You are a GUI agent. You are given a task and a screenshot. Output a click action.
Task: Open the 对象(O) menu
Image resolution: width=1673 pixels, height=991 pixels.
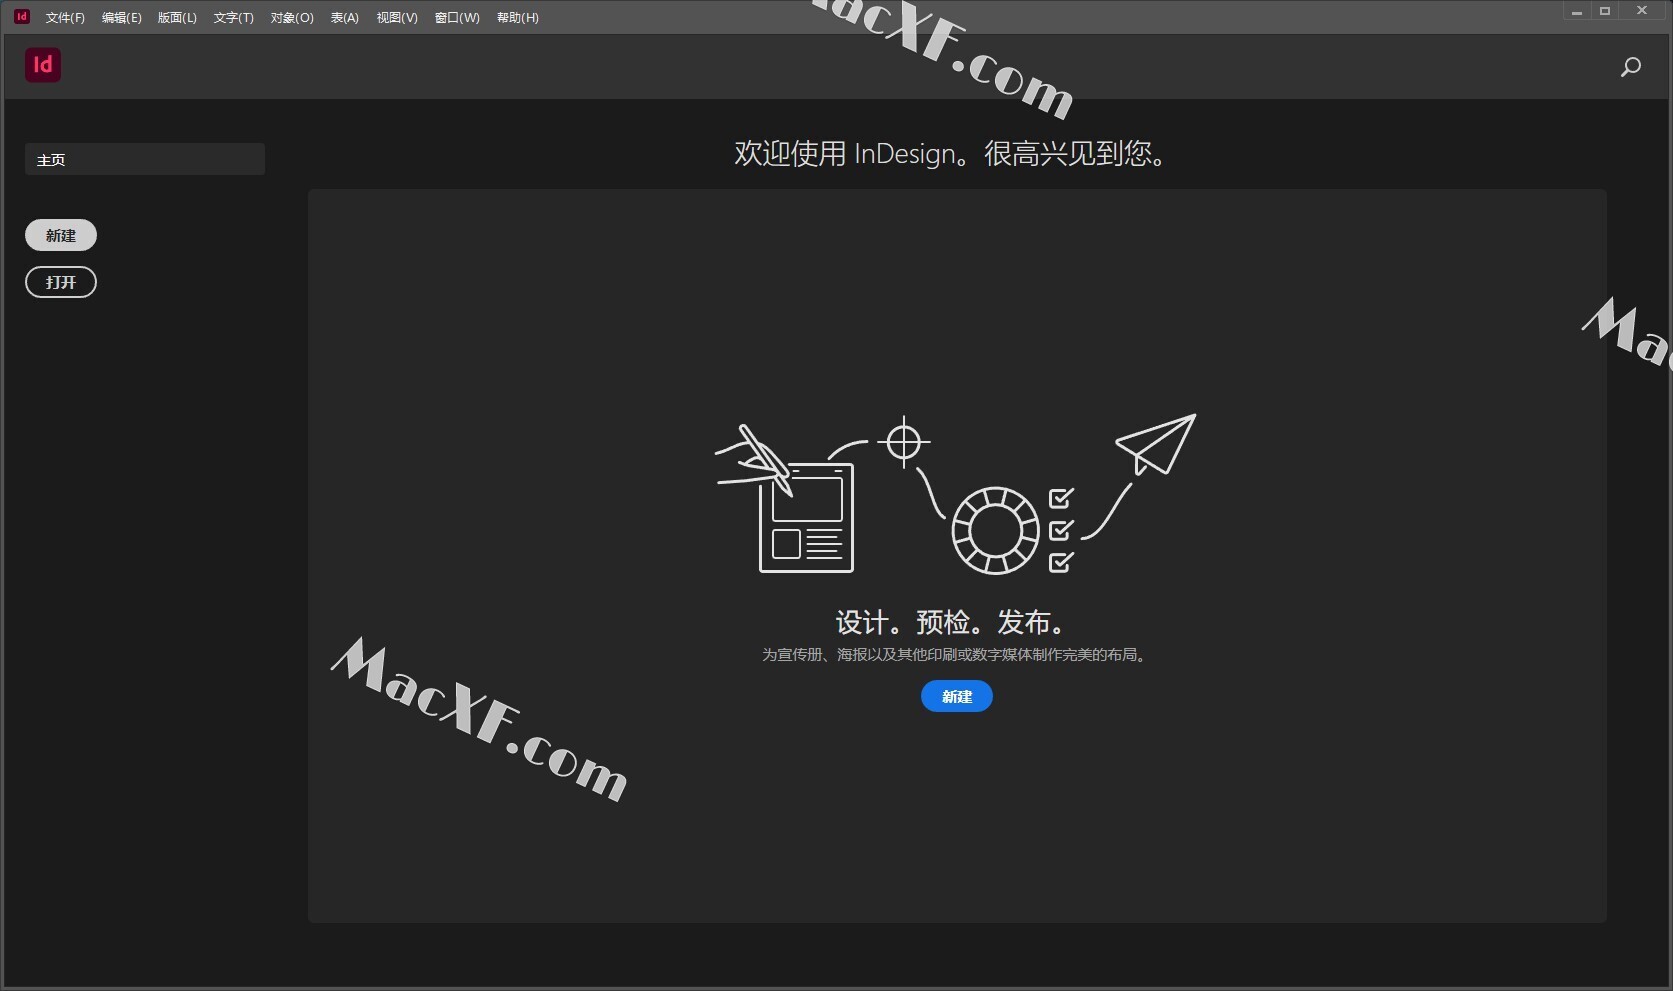[x=292, y=17]
